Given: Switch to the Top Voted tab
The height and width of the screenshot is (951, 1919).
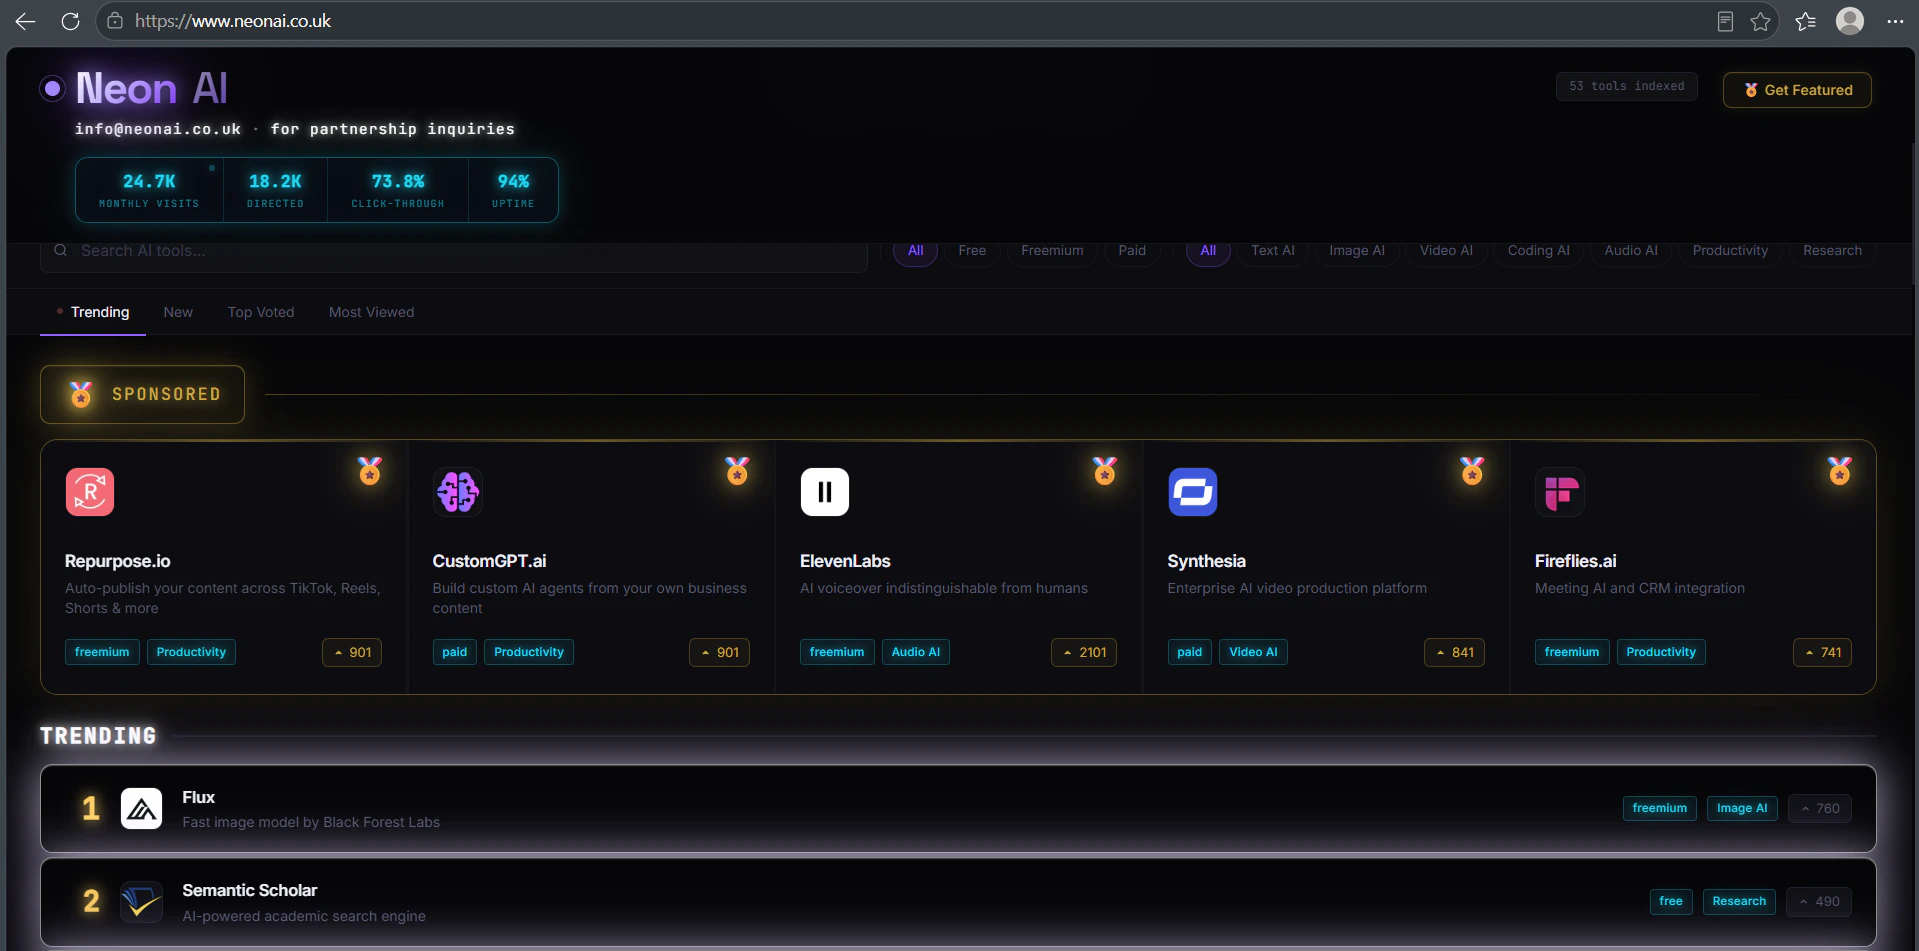Looking at the screenshot, I should (x=261, y=312).
